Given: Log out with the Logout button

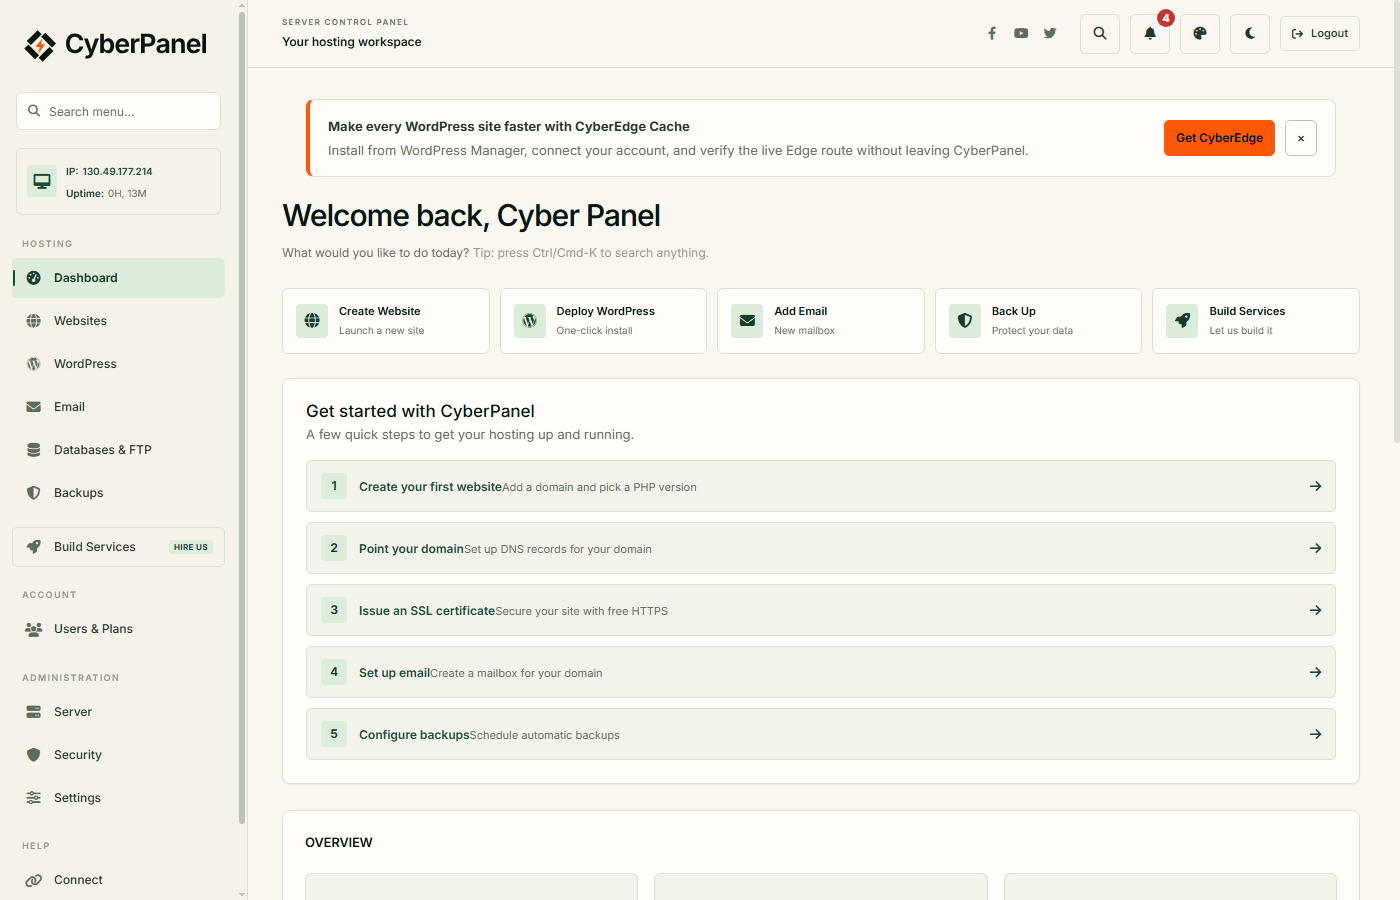Looking at the screenshot, I should (x=1320, y=34).
